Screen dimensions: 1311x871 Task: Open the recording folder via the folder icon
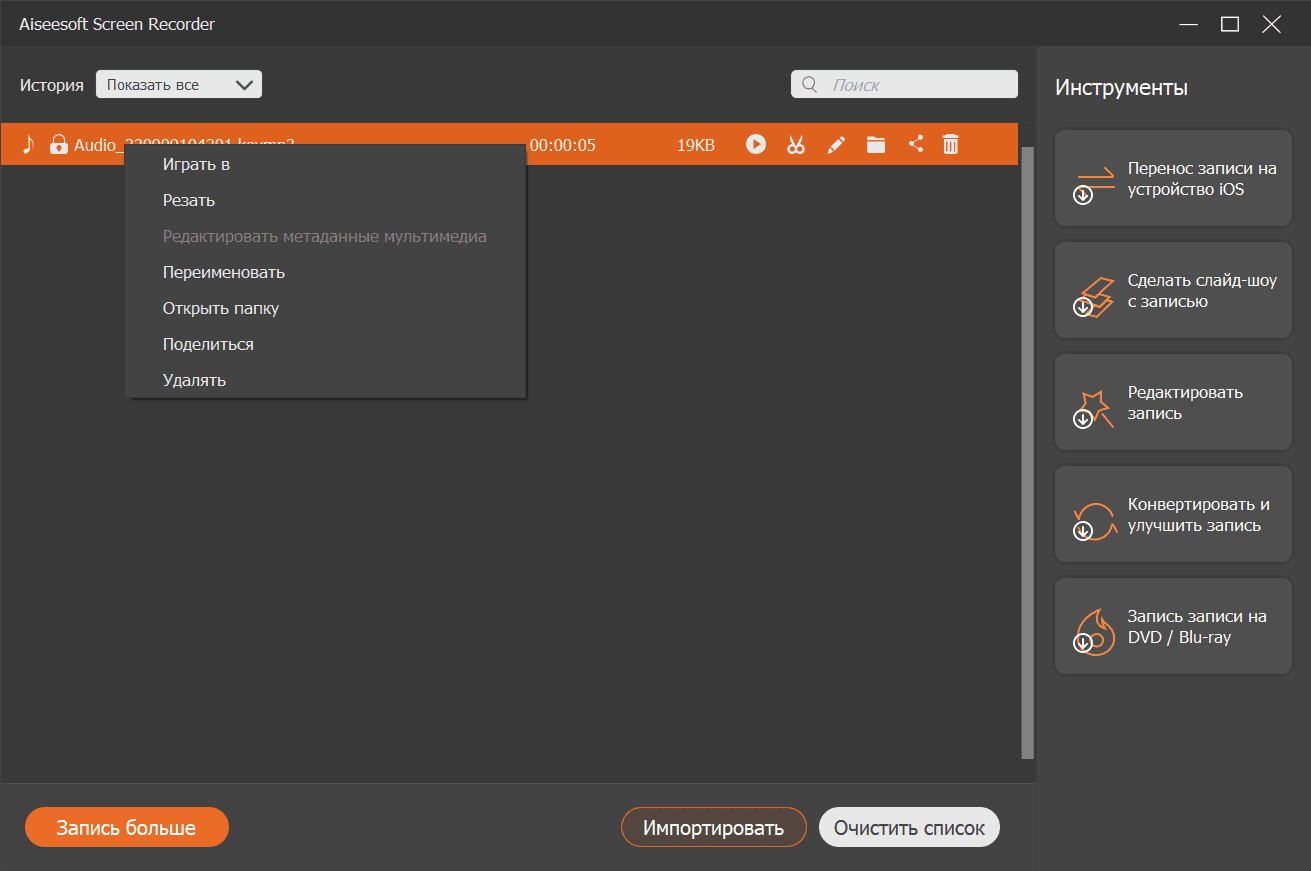[876, 145]
